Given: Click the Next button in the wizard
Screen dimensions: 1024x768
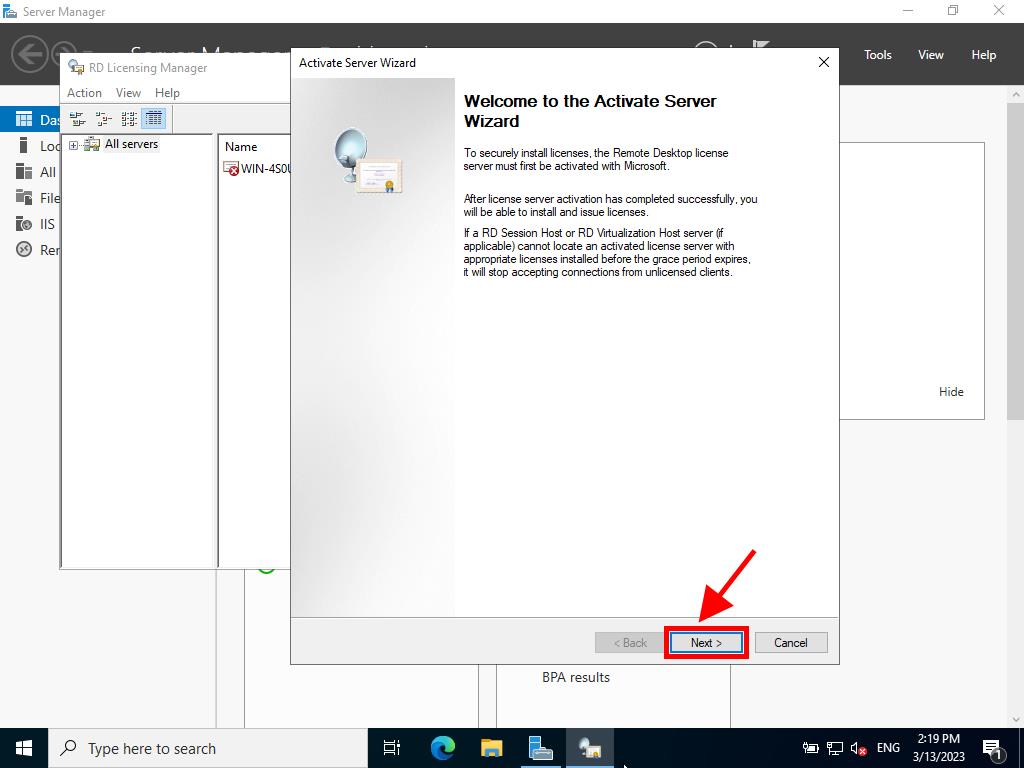Looking at the screenshot, I should pos(705,643).
